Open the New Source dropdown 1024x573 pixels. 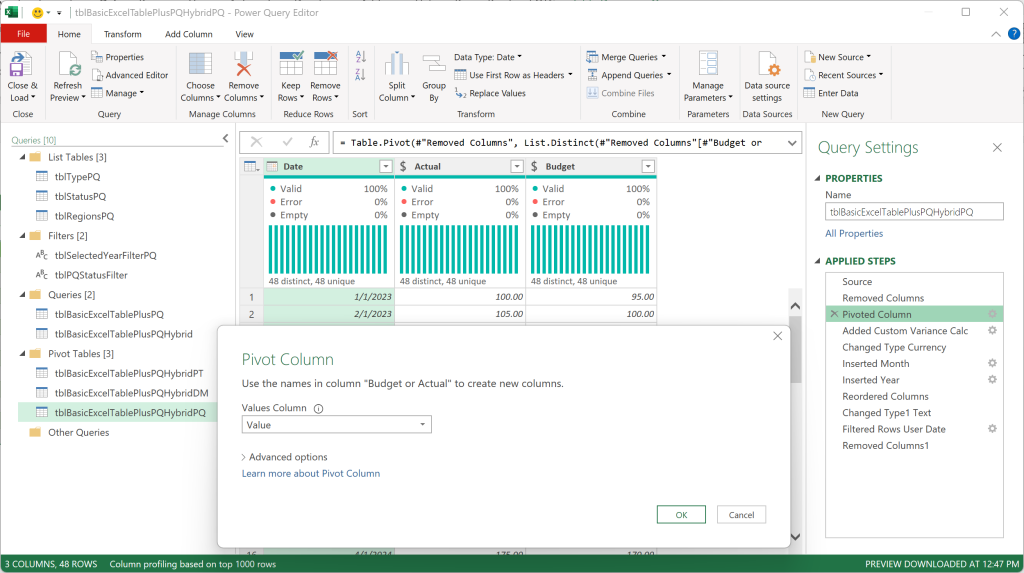(x=837, y=57)
